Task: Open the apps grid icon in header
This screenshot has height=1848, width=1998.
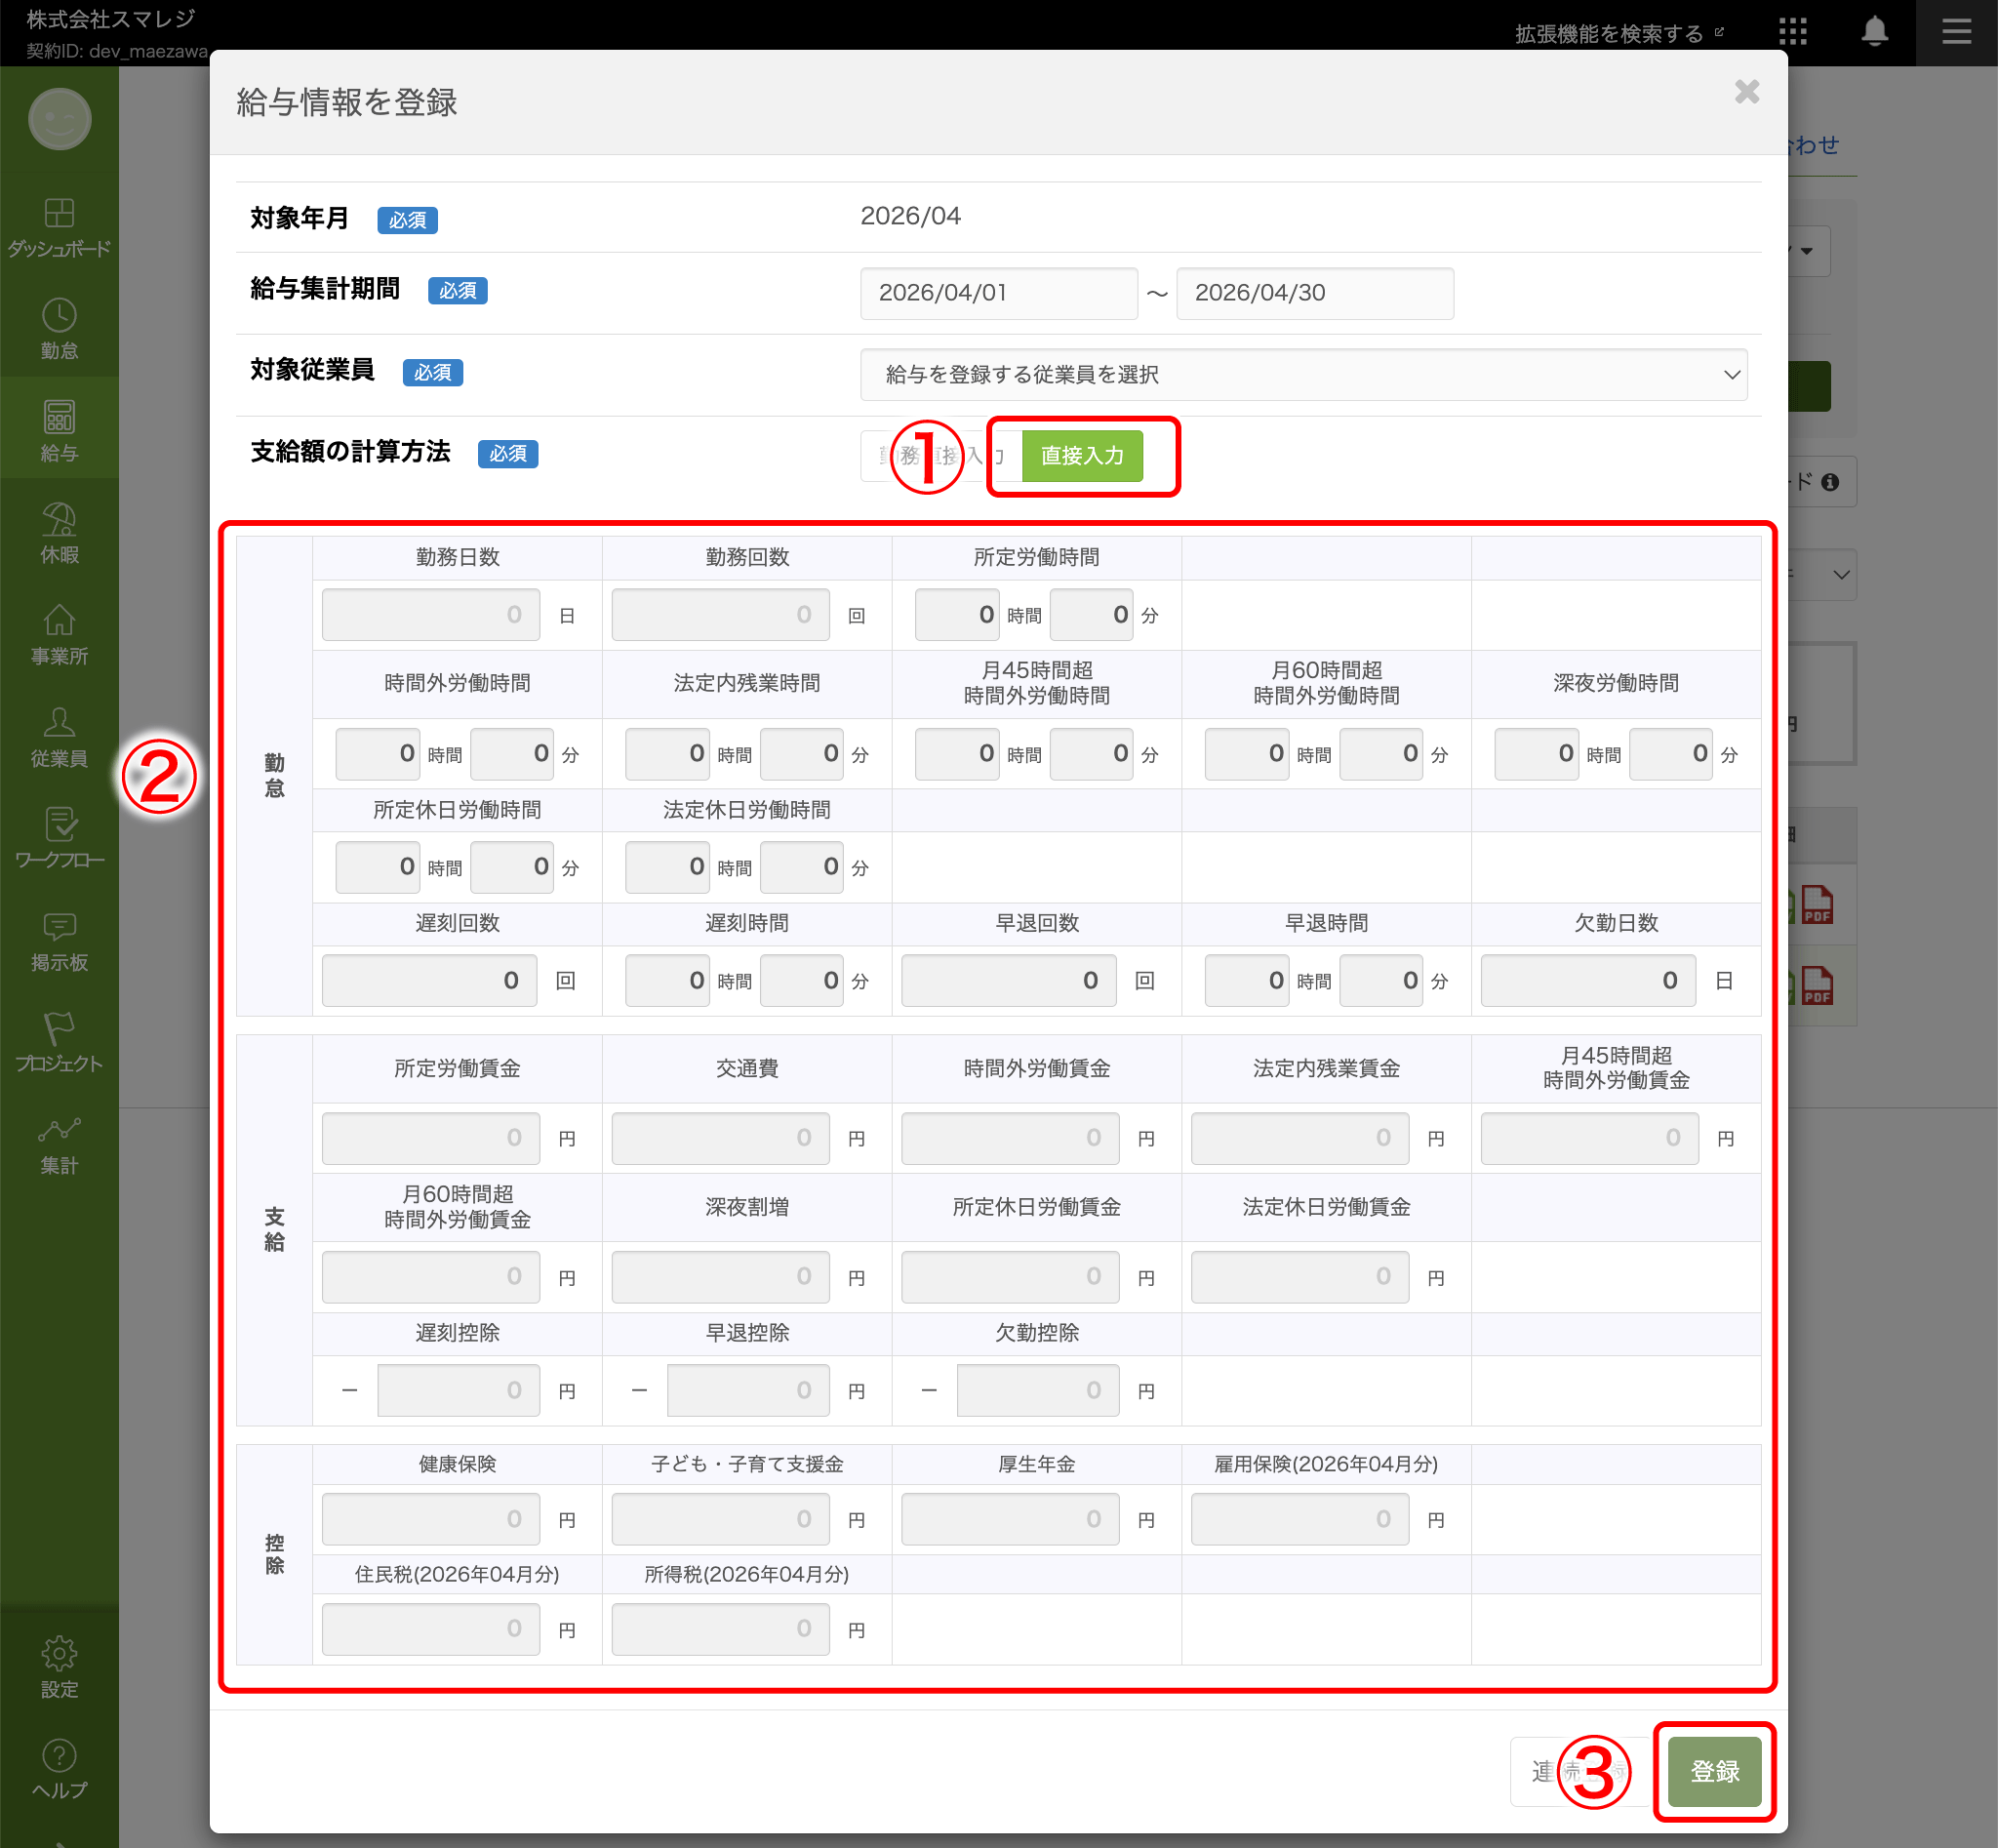Action: click(1792, 32)
